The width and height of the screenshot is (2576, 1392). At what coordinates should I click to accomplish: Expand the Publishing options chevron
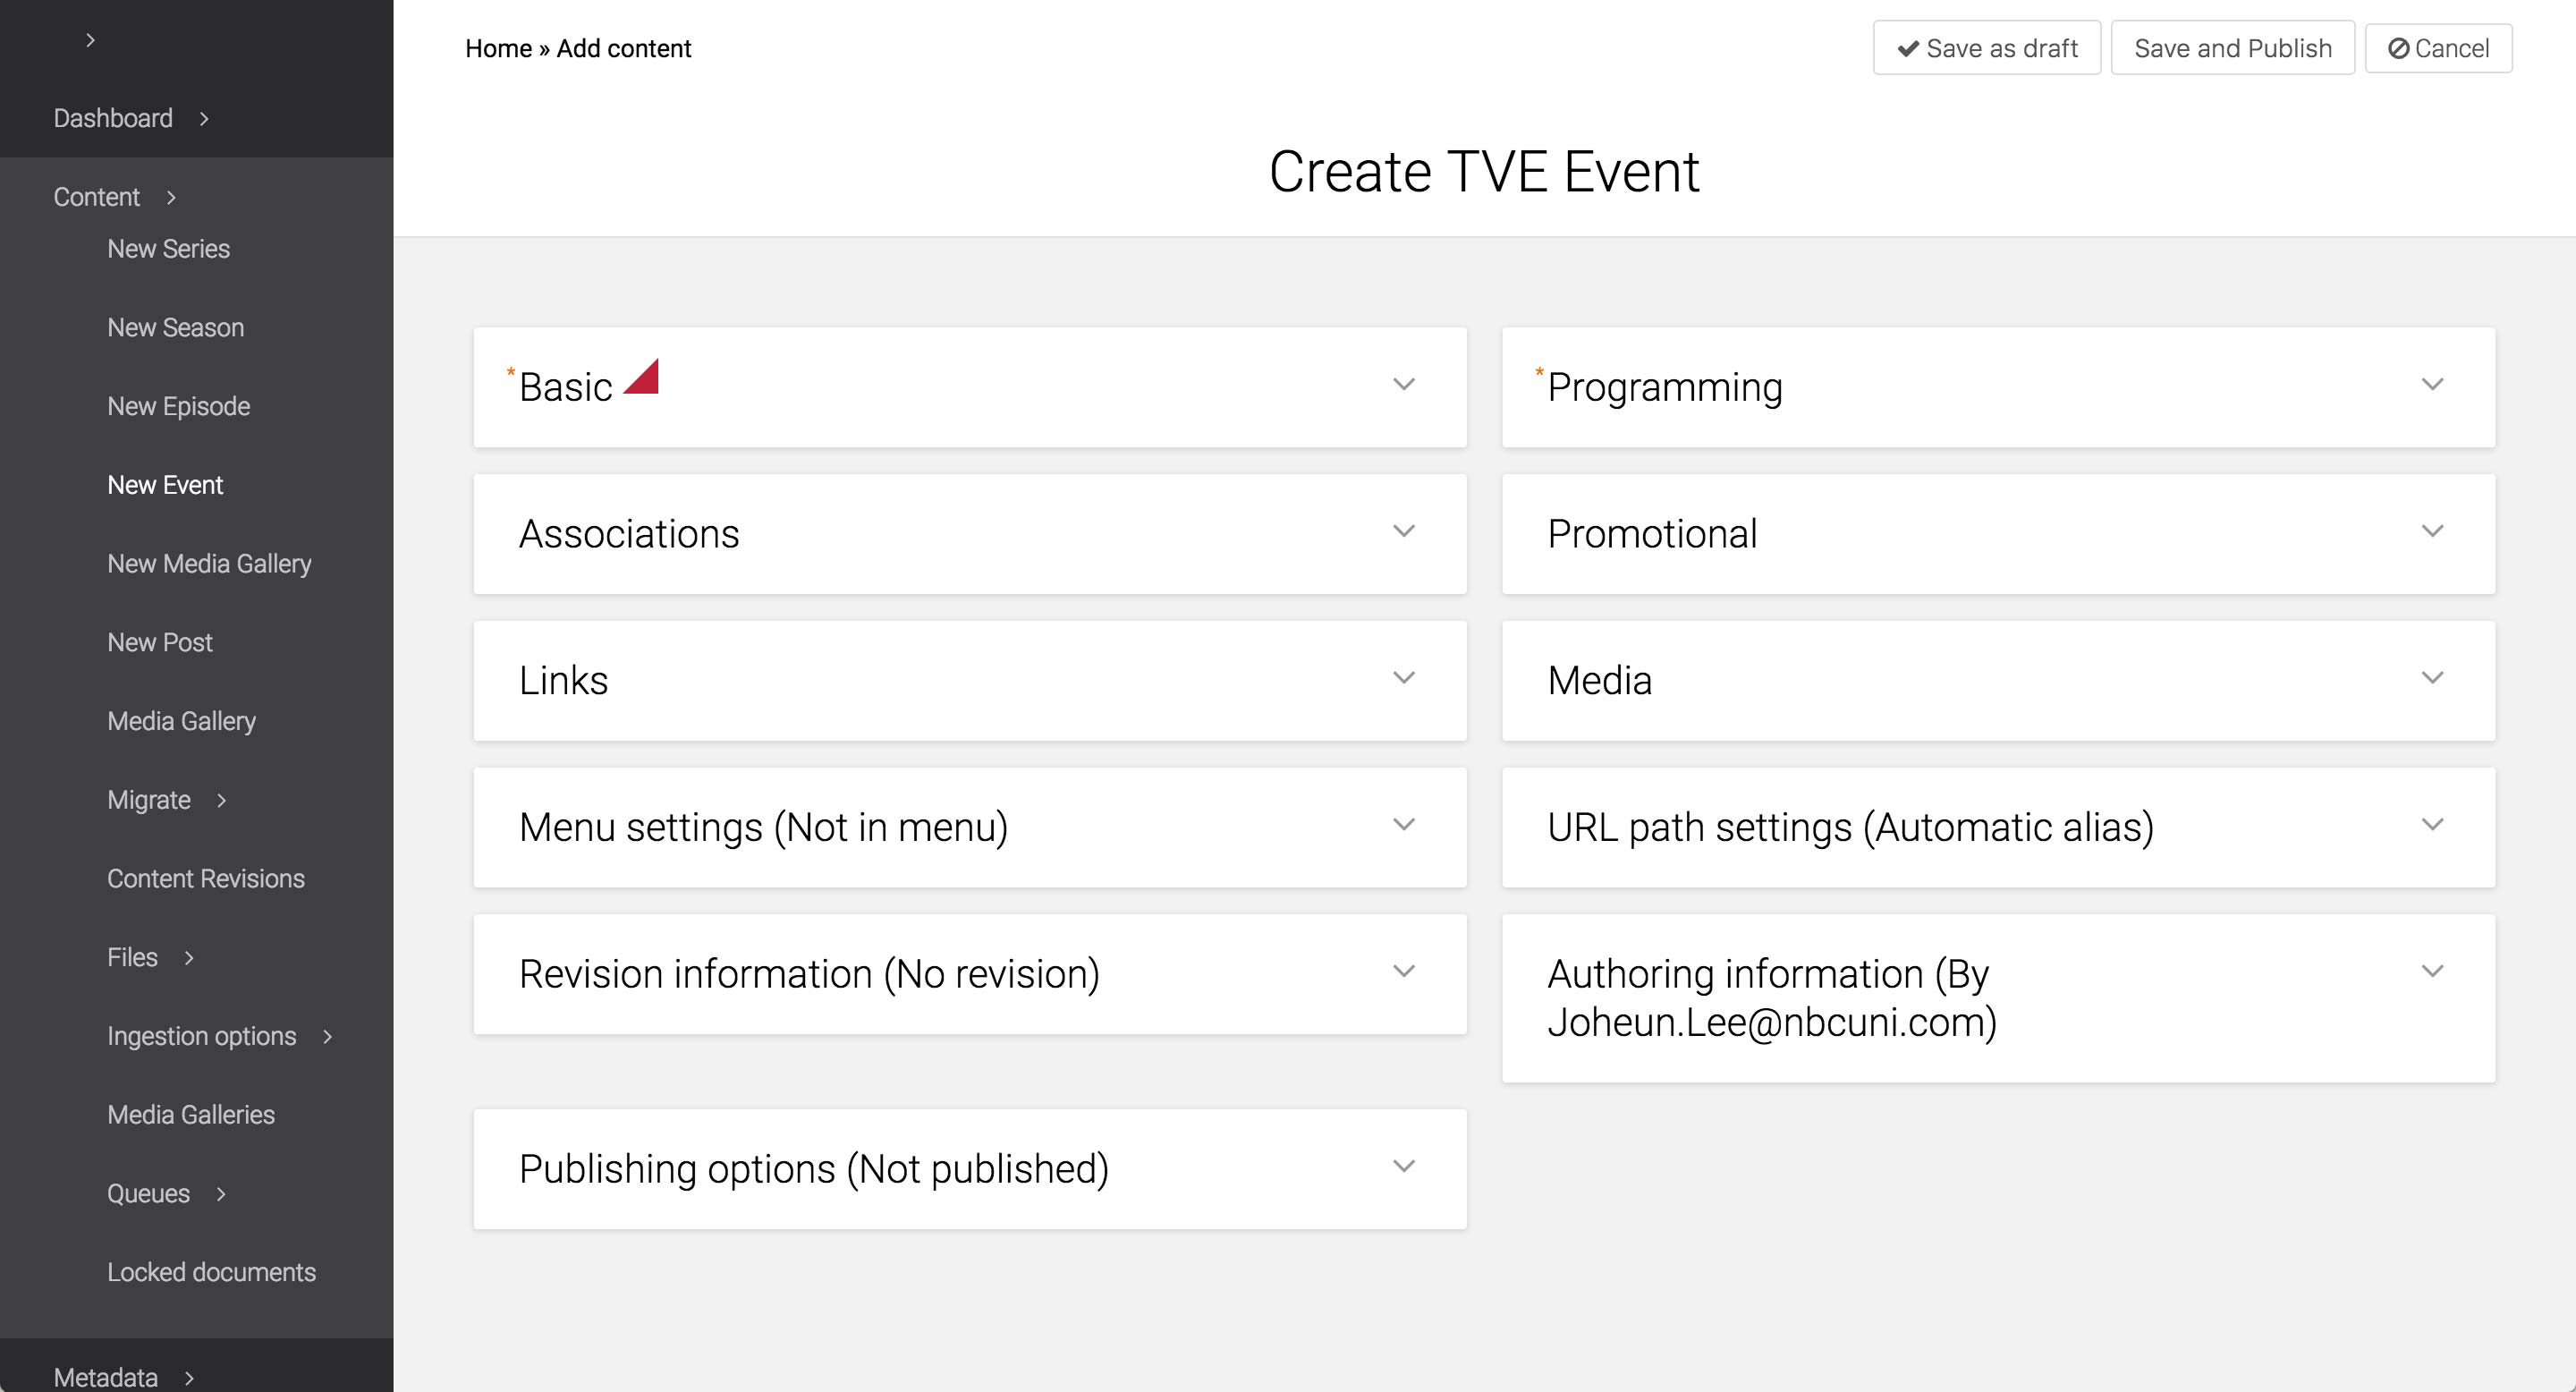[1403, 1166]
